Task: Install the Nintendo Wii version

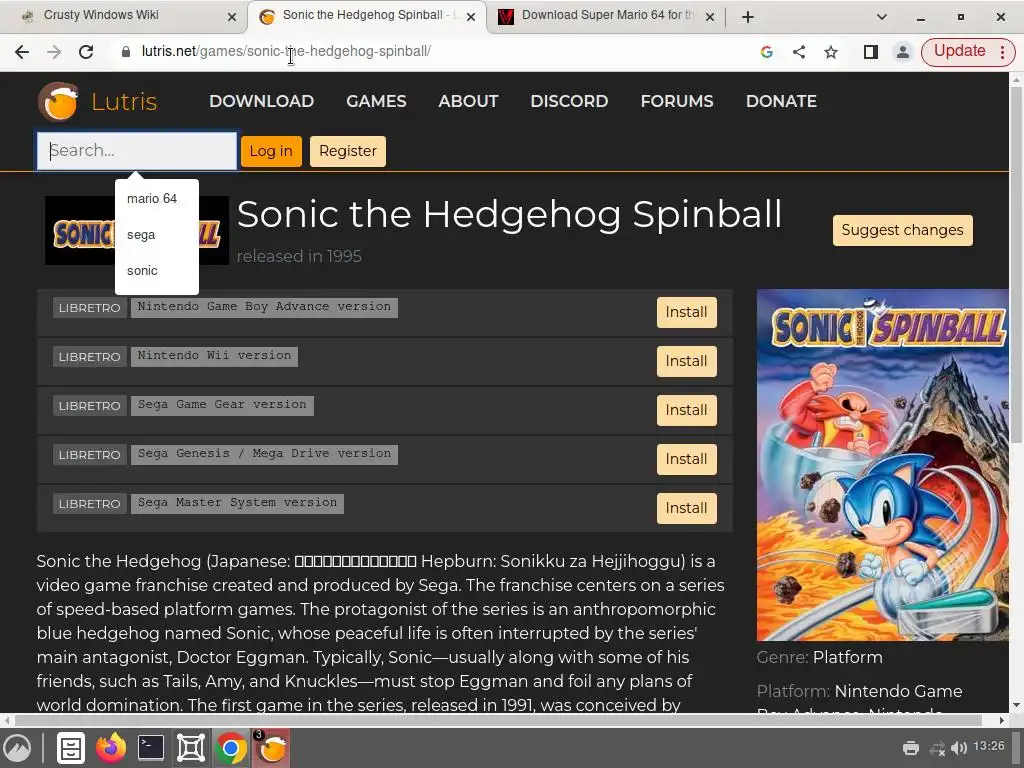Action: point(686,361)
